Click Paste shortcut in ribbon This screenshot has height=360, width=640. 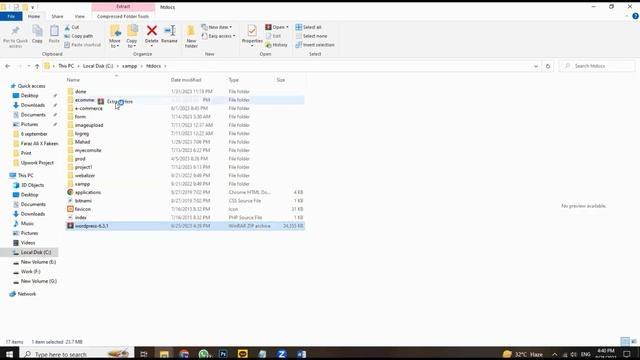tap(82, 45)
